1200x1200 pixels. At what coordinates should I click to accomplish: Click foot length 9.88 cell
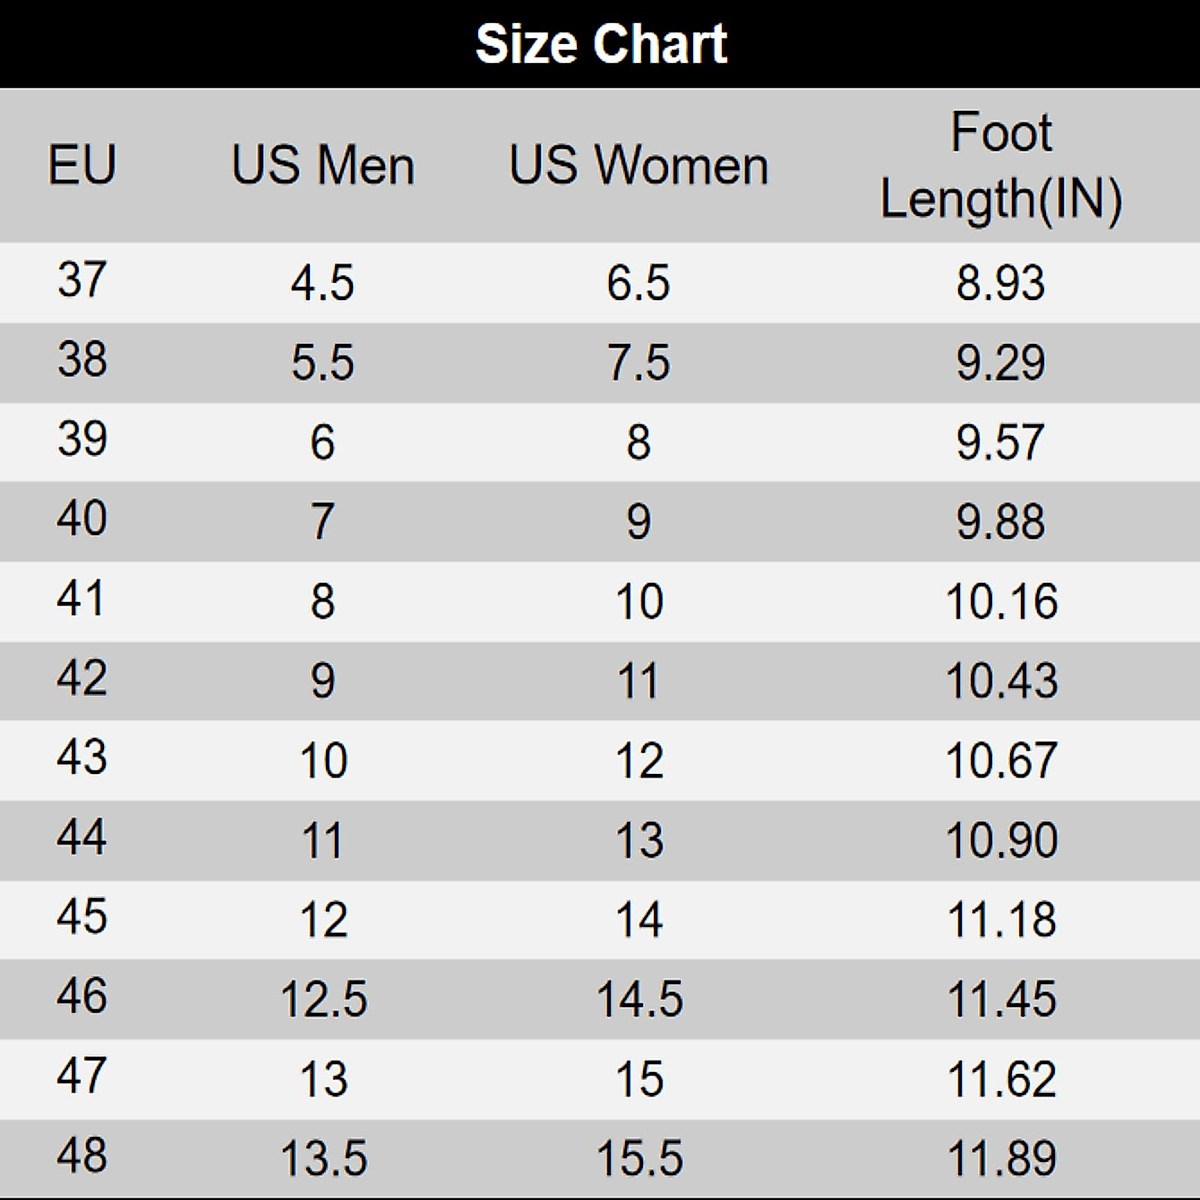click(1001, 522)
